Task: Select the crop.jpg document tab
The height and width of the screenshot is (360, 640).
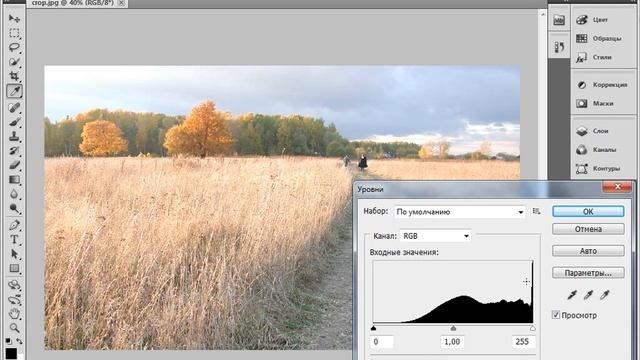Action: coord(72,3)
